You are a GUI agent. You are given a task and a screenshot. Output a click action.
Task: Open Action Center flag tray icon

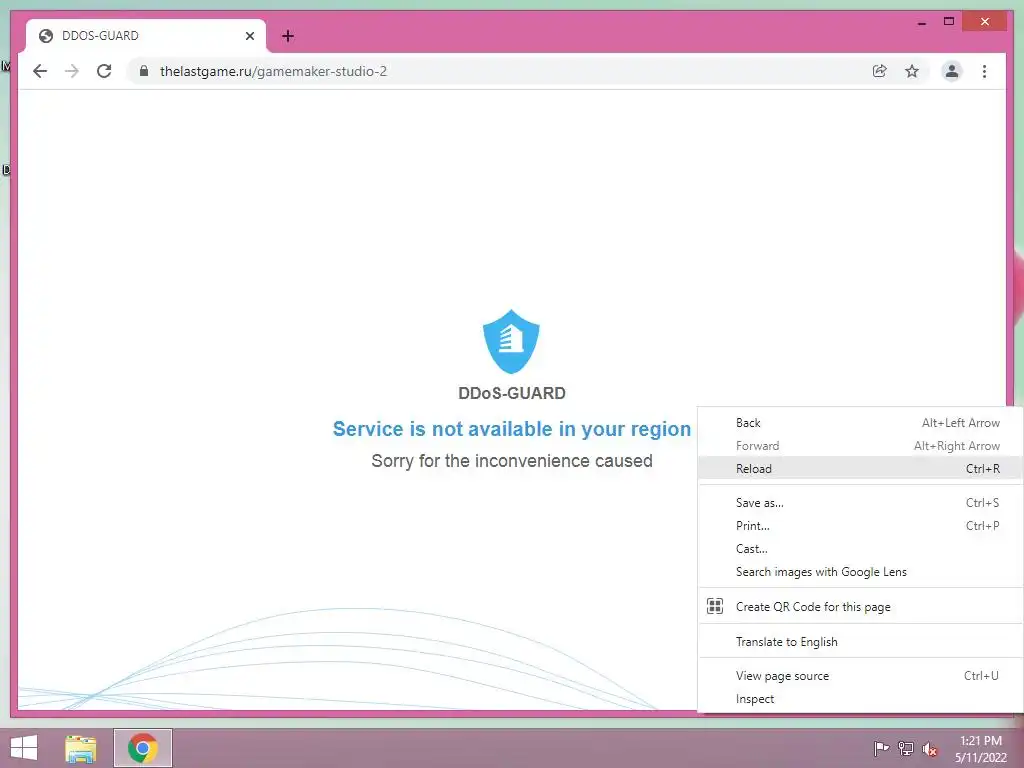(x=881, y=748)
